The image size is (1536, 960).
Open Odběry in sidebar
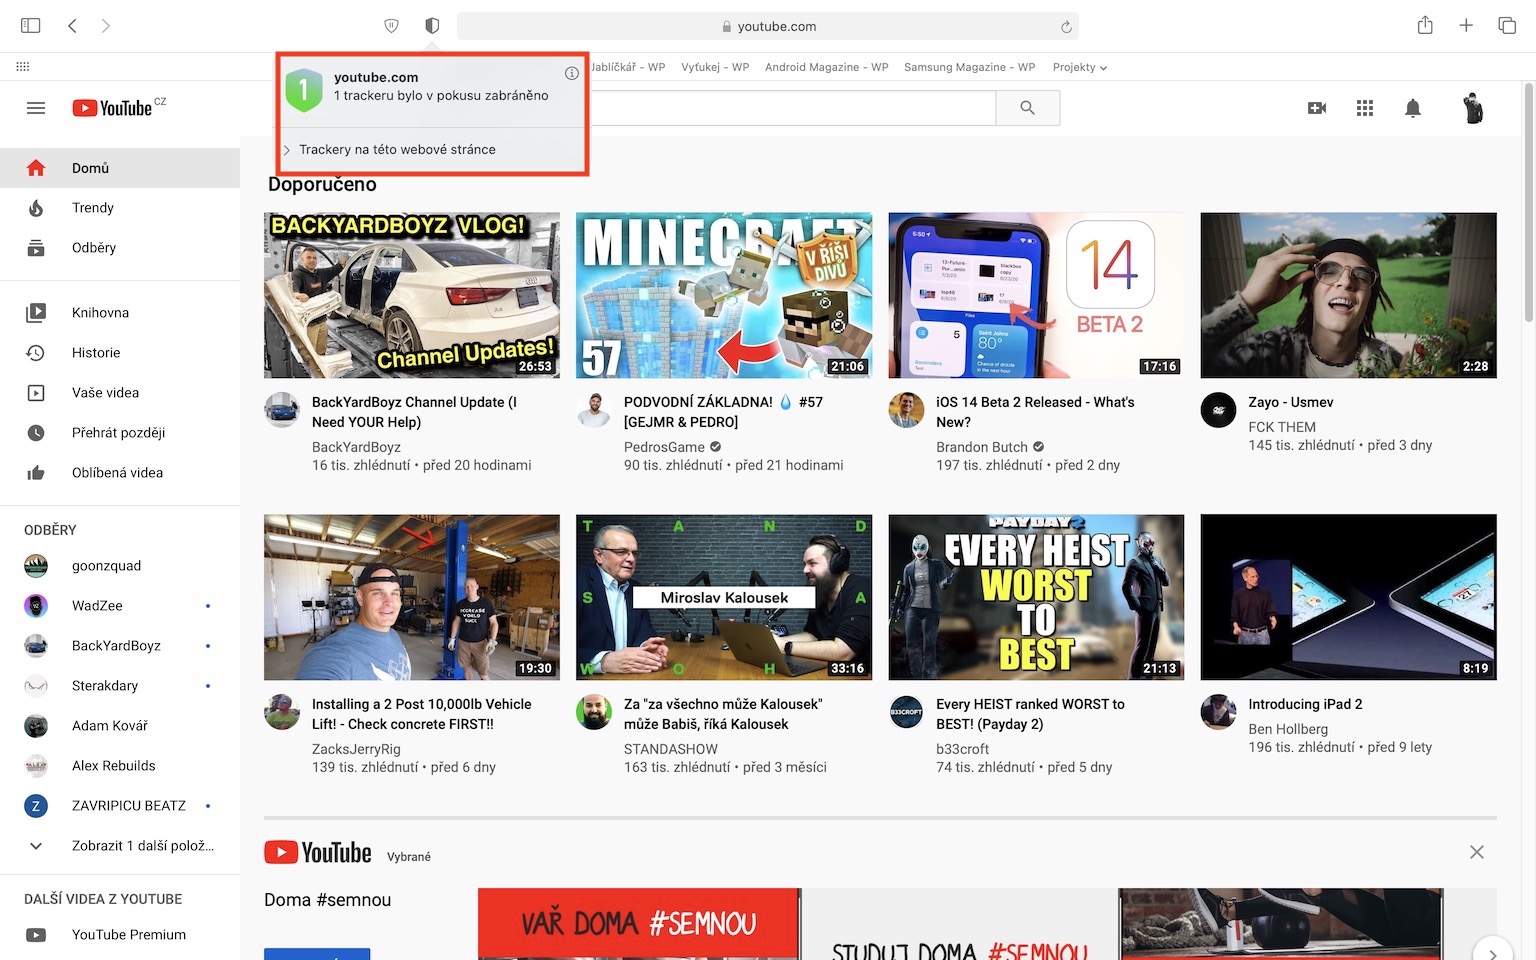click(120, 248)
